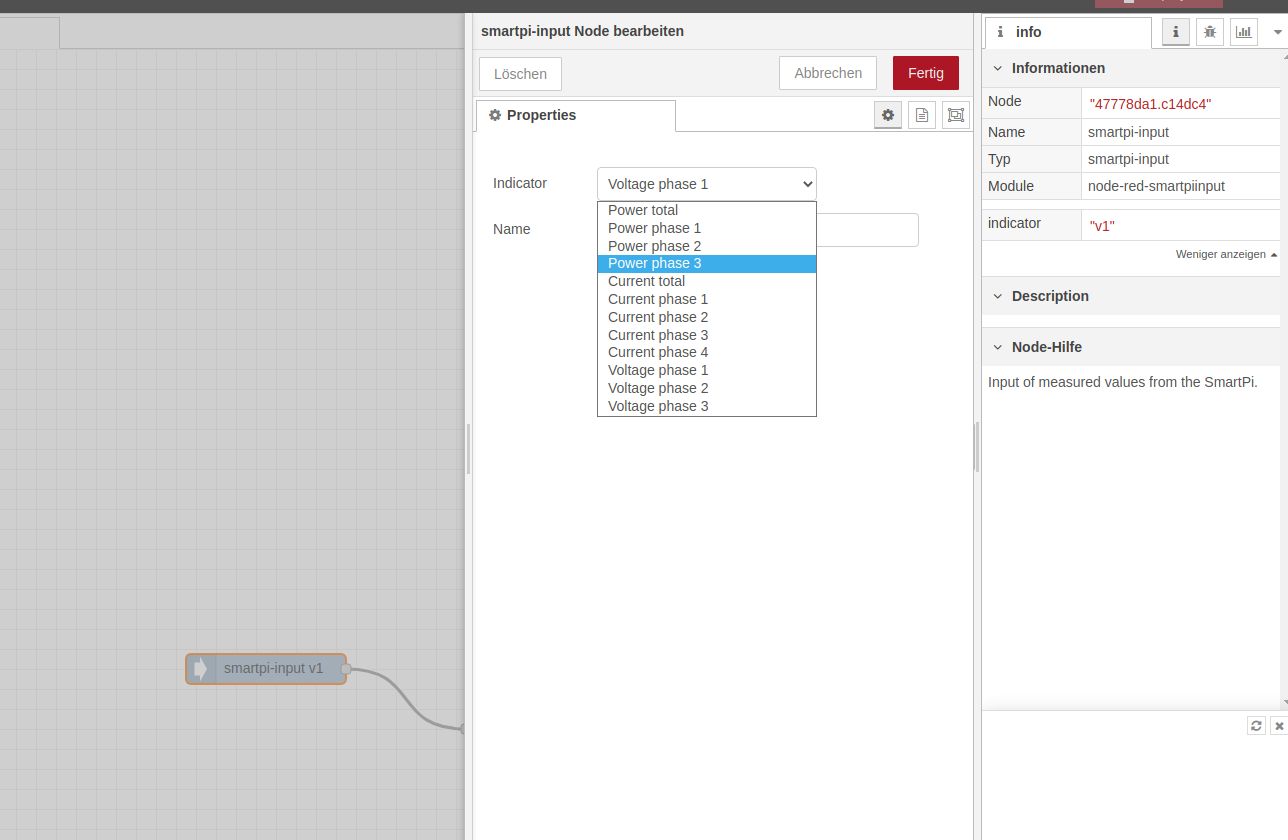Close the tips box

pos(1279,726)
